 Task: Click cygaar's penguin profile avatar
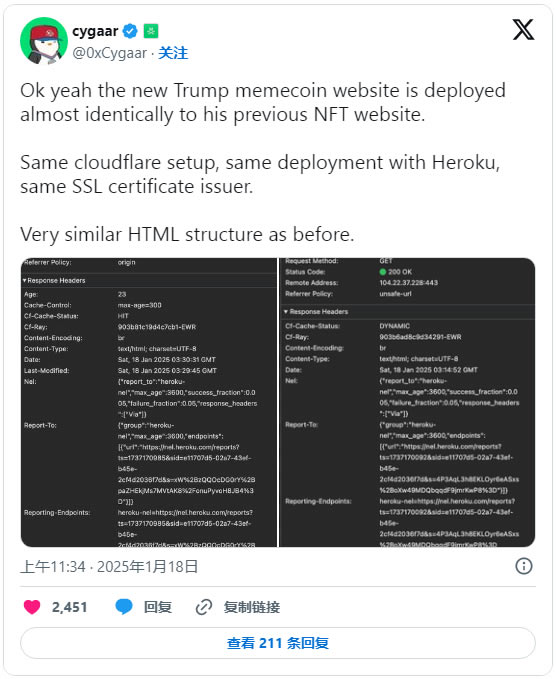pyautogui.click(x=44, y=41)
